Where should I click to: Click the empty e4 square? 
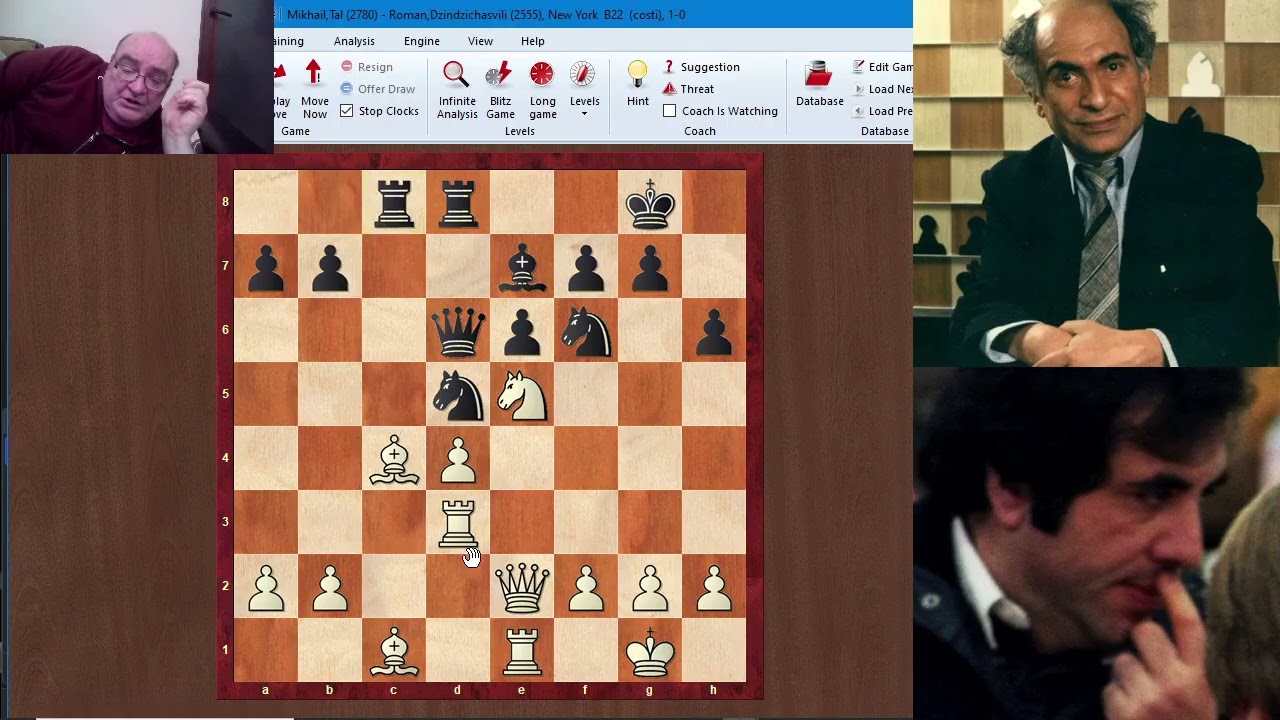point(522,458)
